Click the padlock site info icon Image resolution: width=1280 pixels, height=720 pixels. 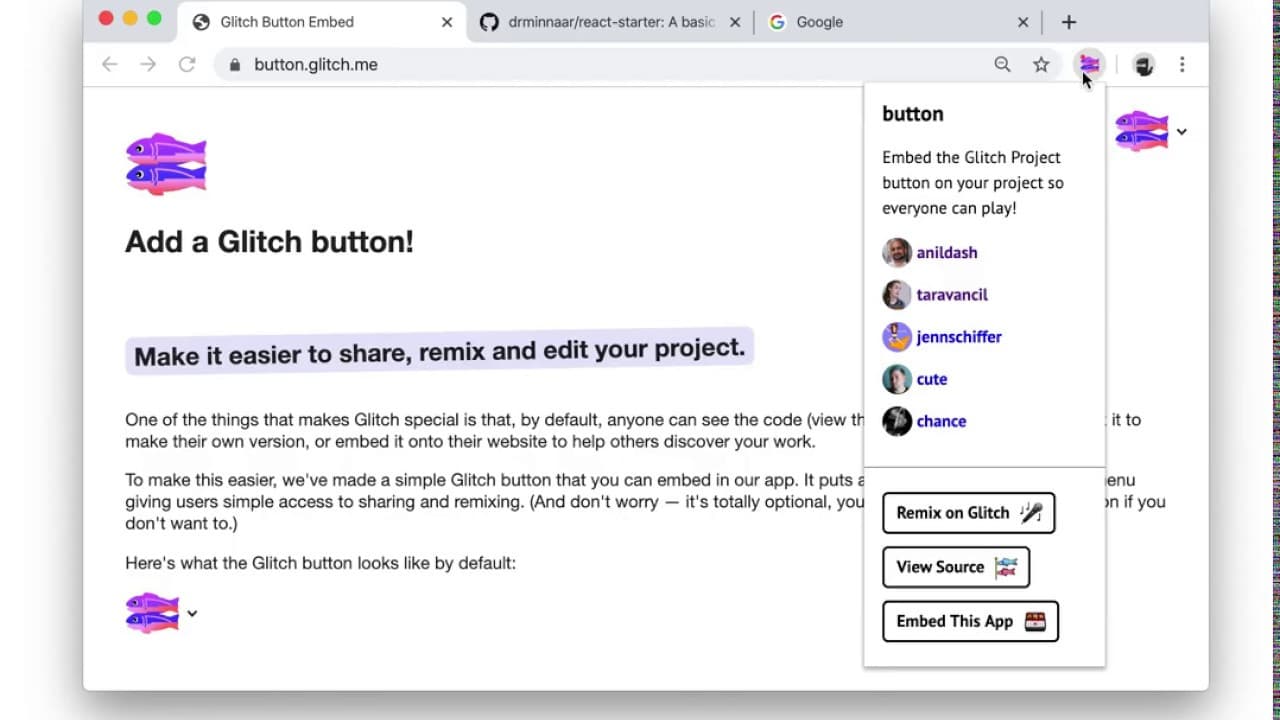[235, 65]
